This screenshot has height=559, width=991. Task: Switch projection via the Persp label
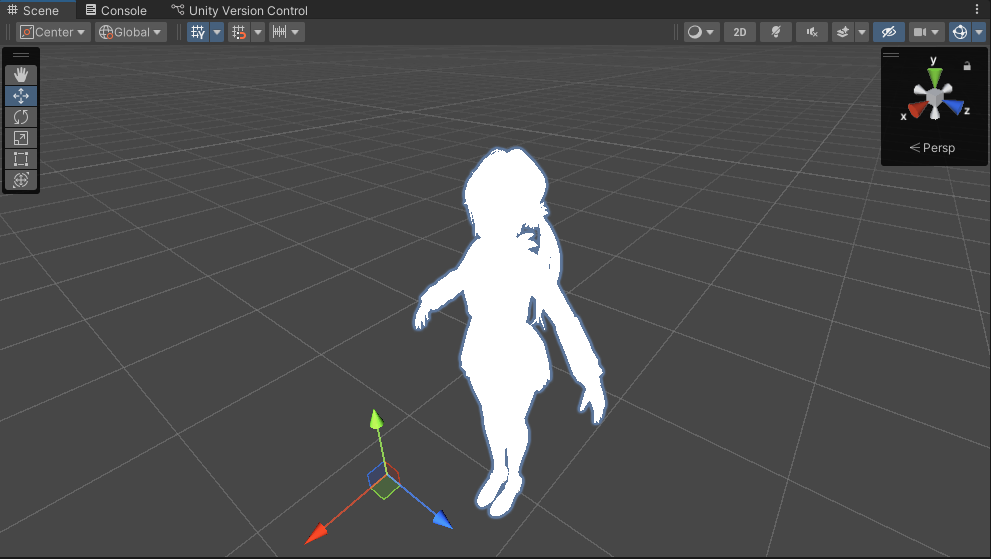[x=932, y=147]
